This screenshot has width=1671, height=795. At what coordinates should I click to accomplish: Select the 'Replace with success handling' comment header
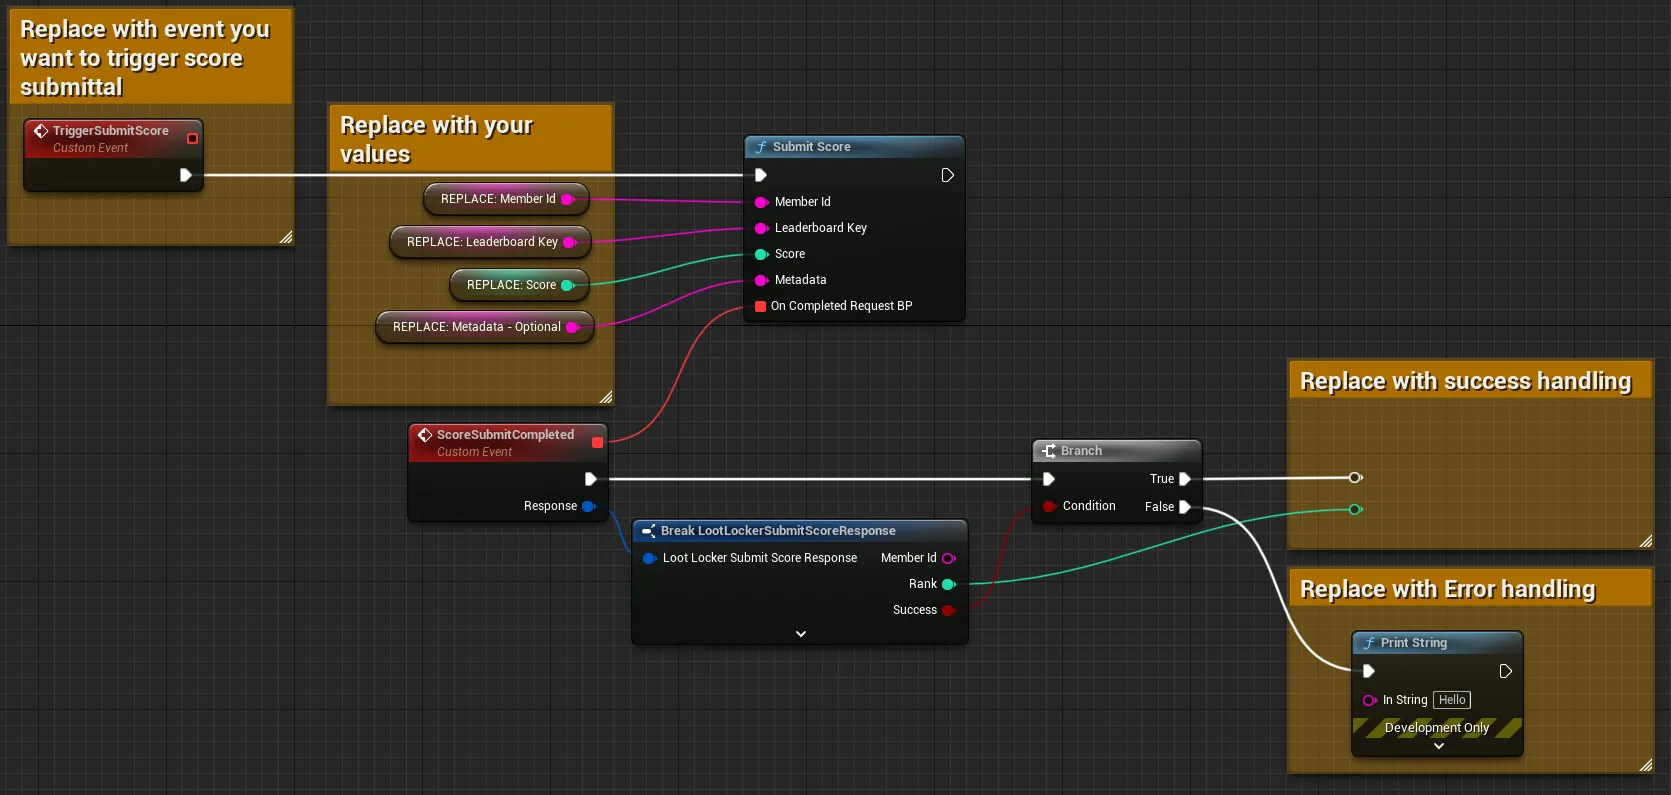1470,381
